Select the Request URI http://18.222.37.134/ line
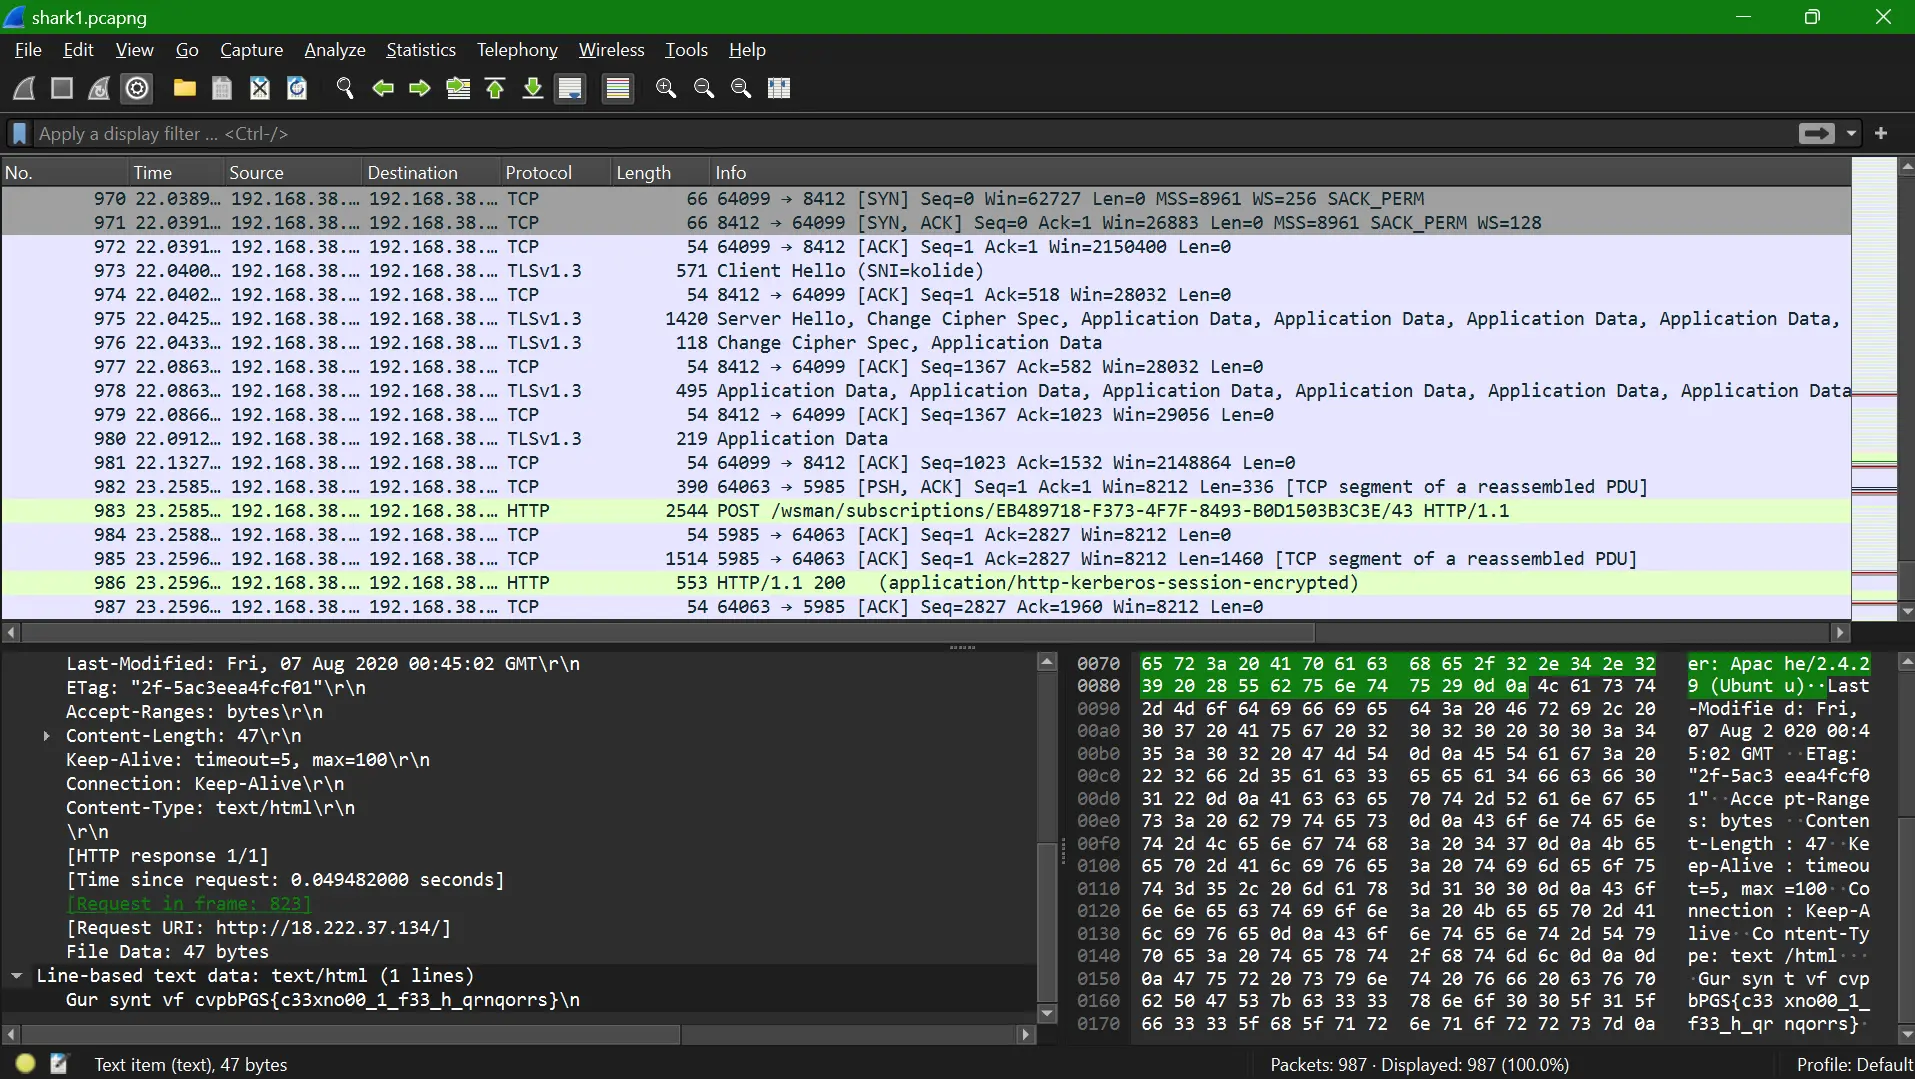This screenshot has height=1079, width=1915. [x=259, y=928]
